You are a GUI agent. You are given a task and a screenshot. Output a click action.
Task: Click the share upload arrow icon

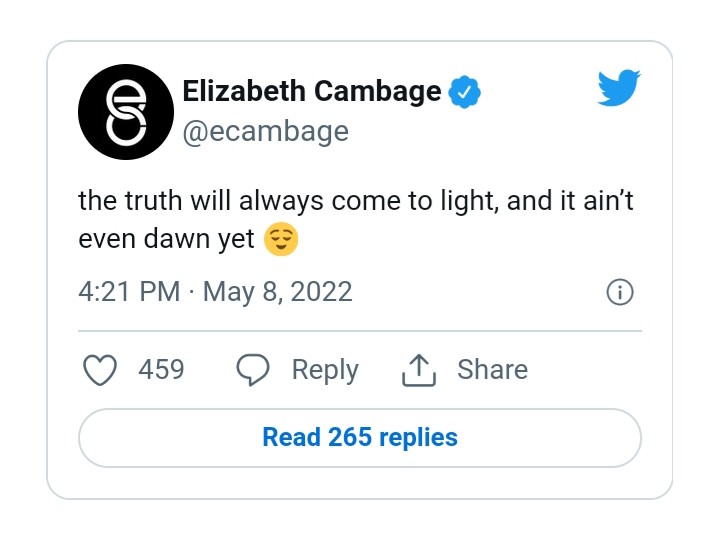coord(419,371)
